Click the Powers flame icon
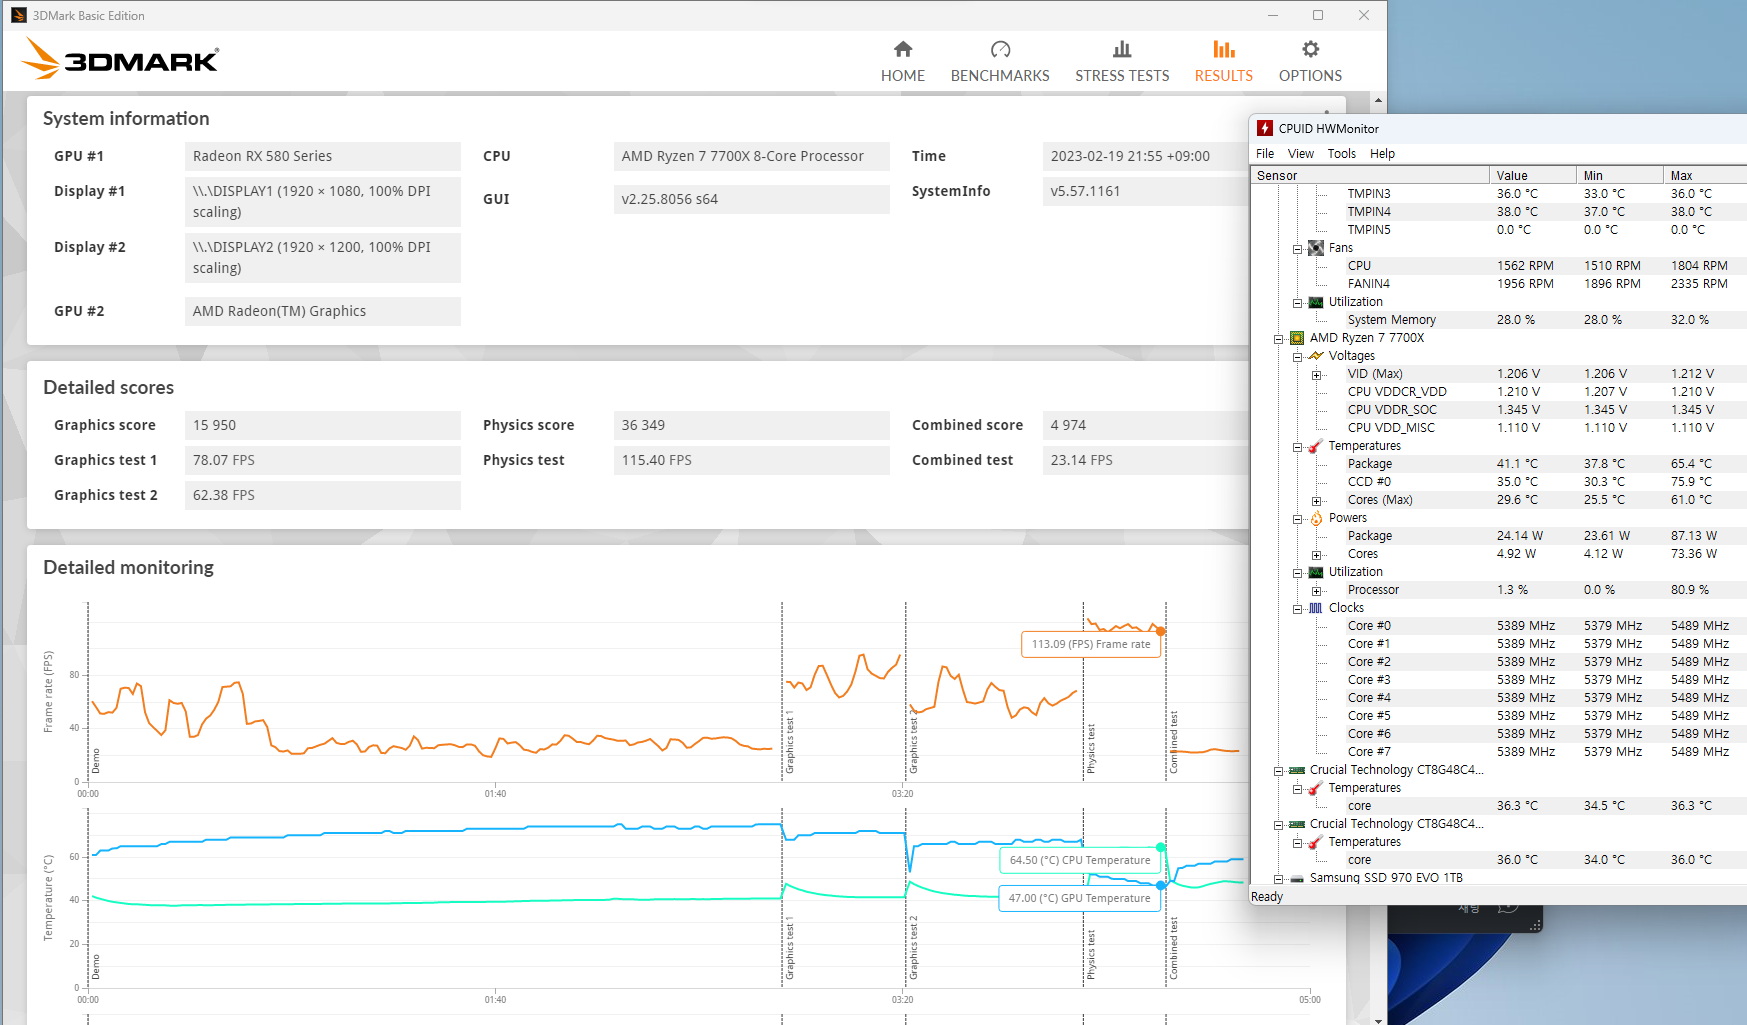1747x1025 pixels. 1316,518
